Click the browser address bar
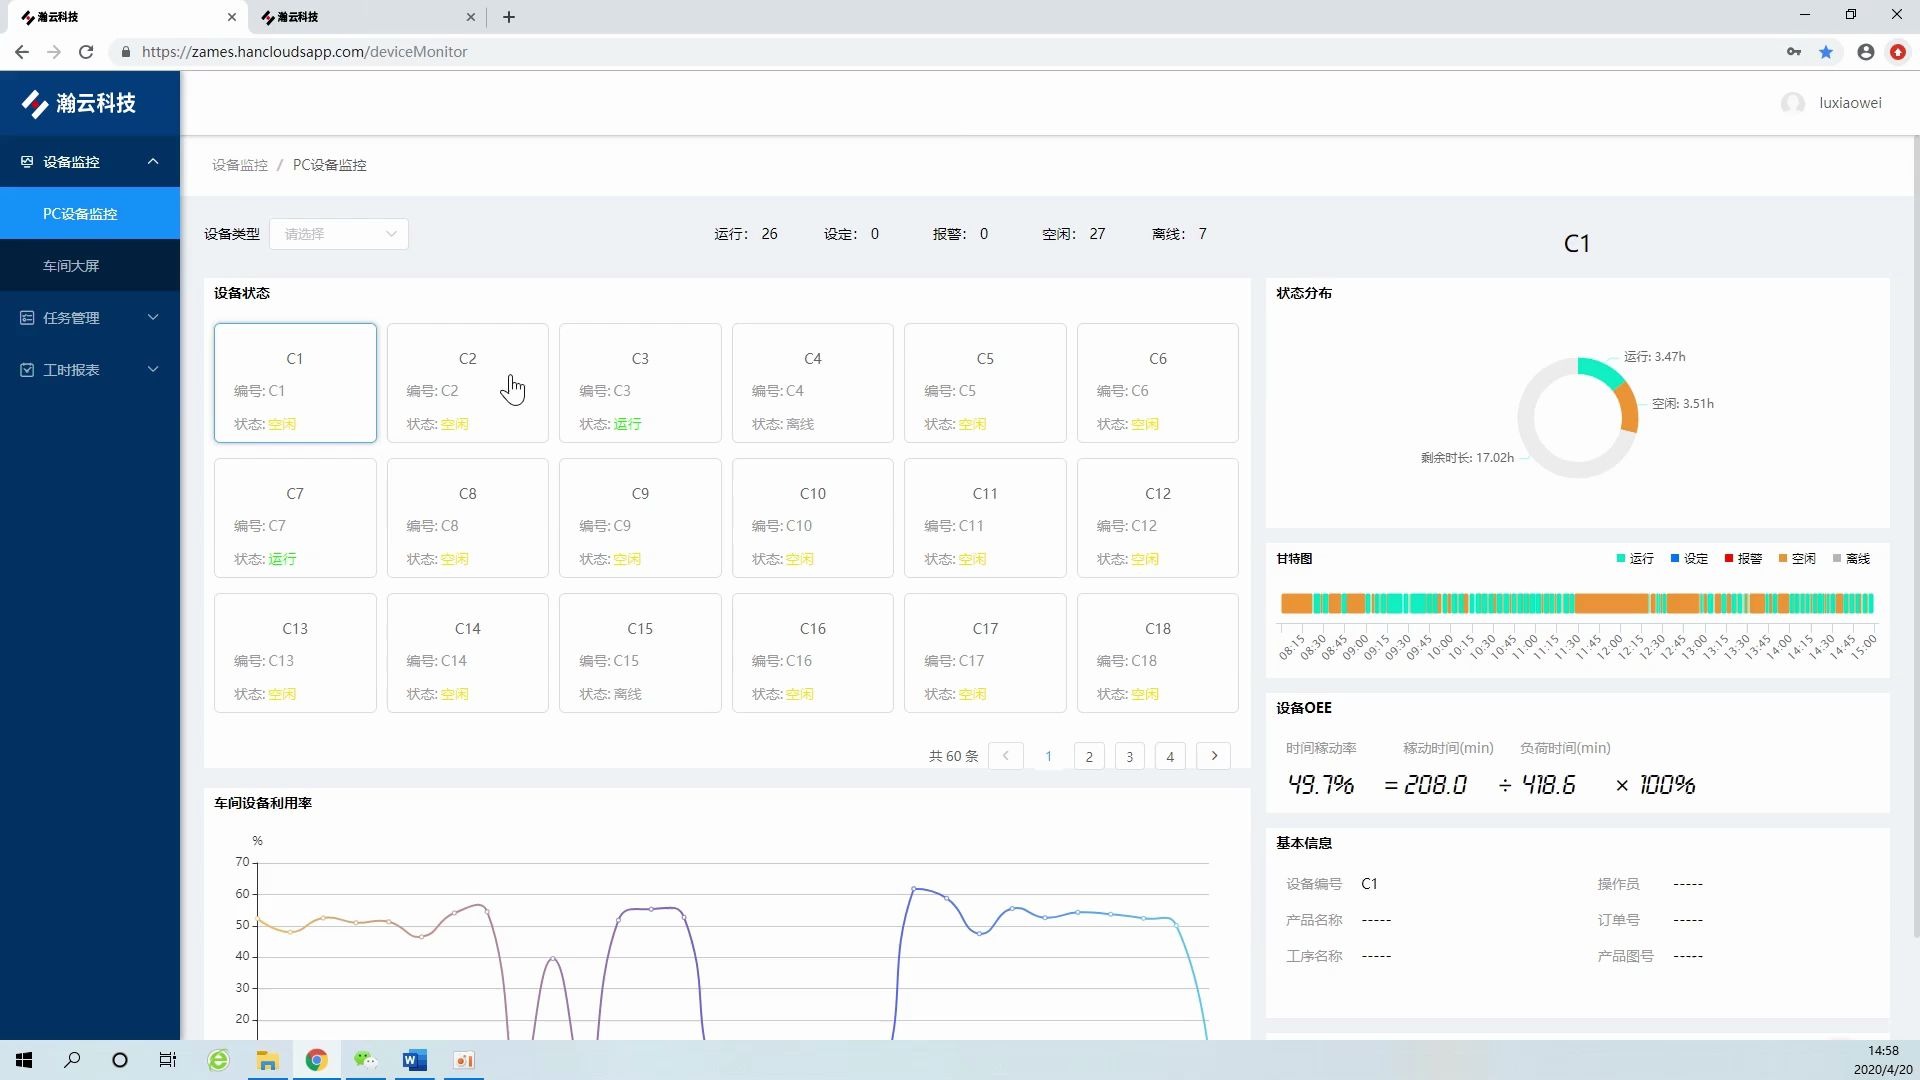Screen dimensions: 1920x1080 (x=940, y=52)
